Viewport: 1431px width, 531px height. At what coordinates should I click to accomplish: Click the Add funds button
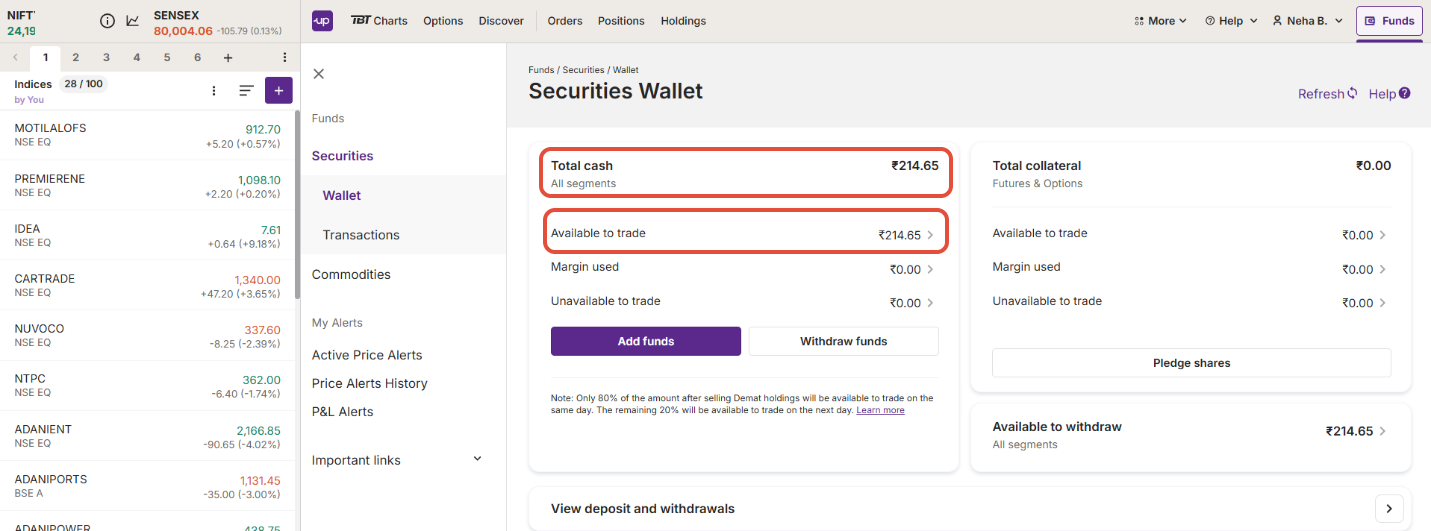pos(646,341)
